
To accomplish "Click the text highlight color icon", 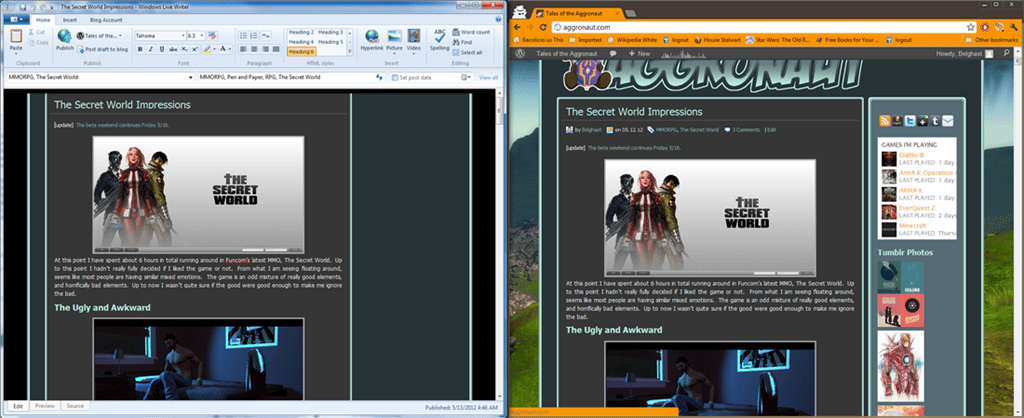I will point(207,49).
